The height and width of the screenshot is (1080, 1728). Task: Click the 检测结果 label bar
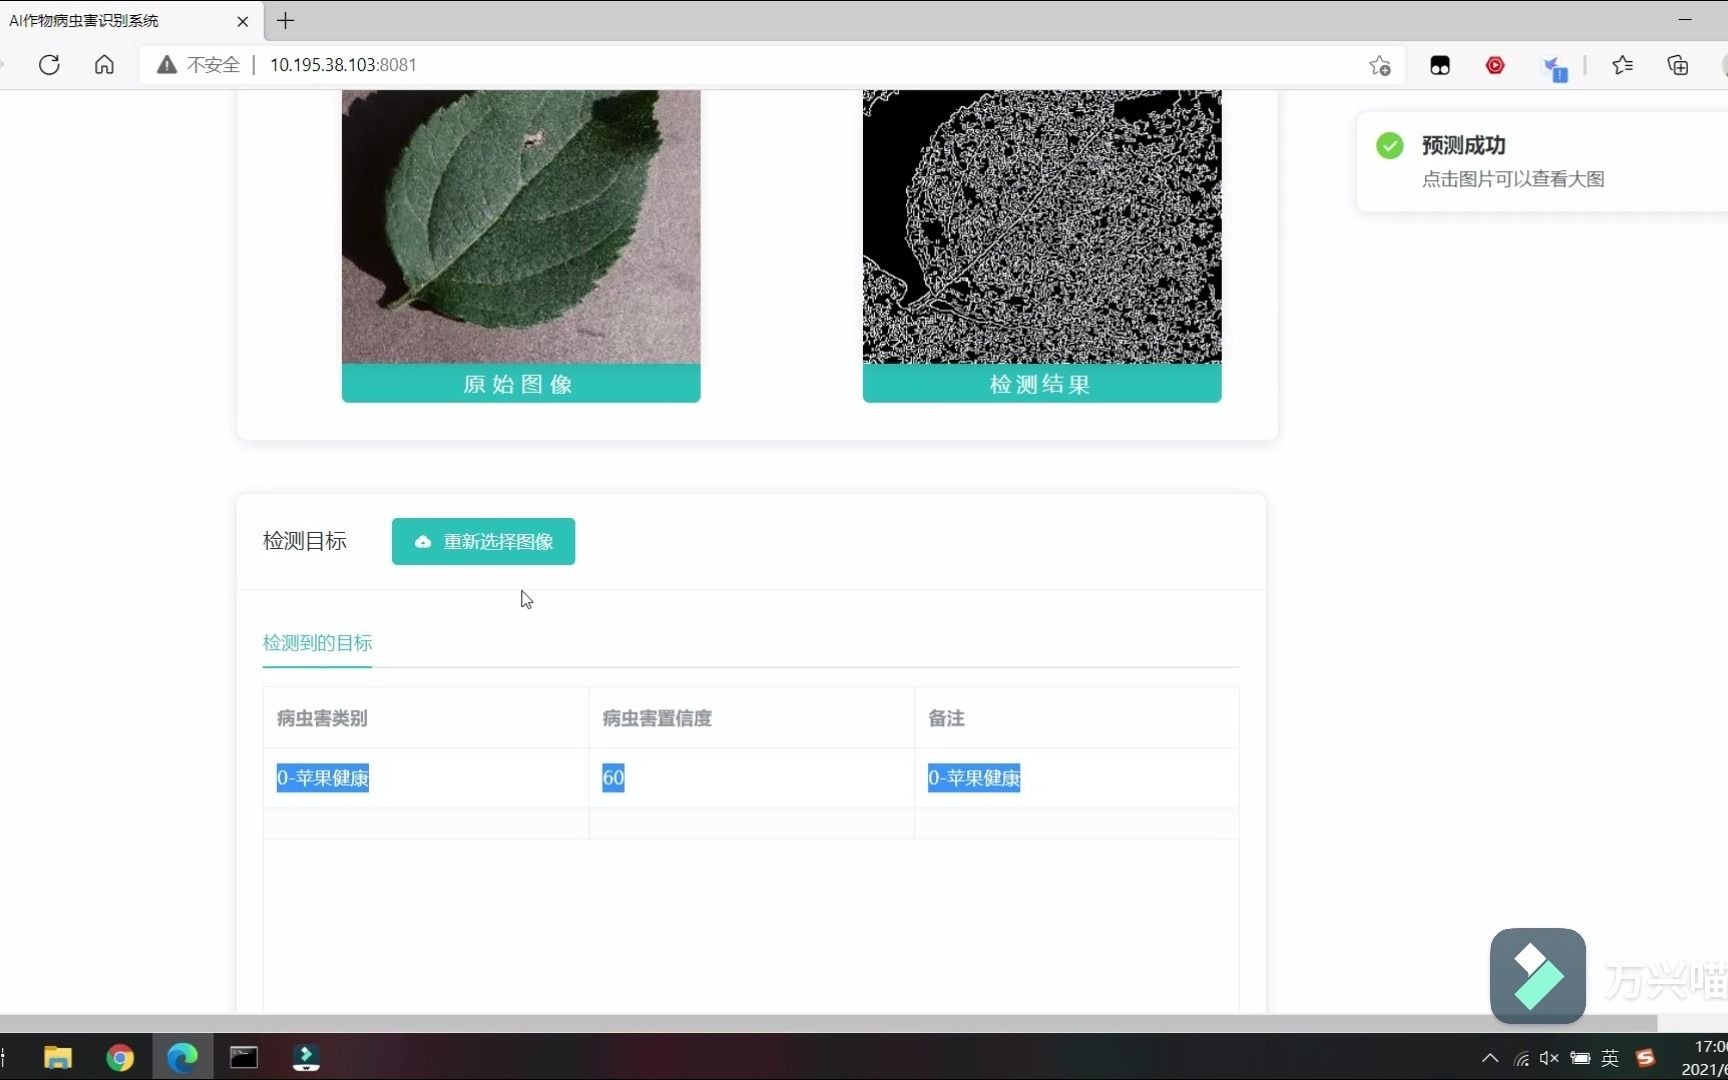1042,384
